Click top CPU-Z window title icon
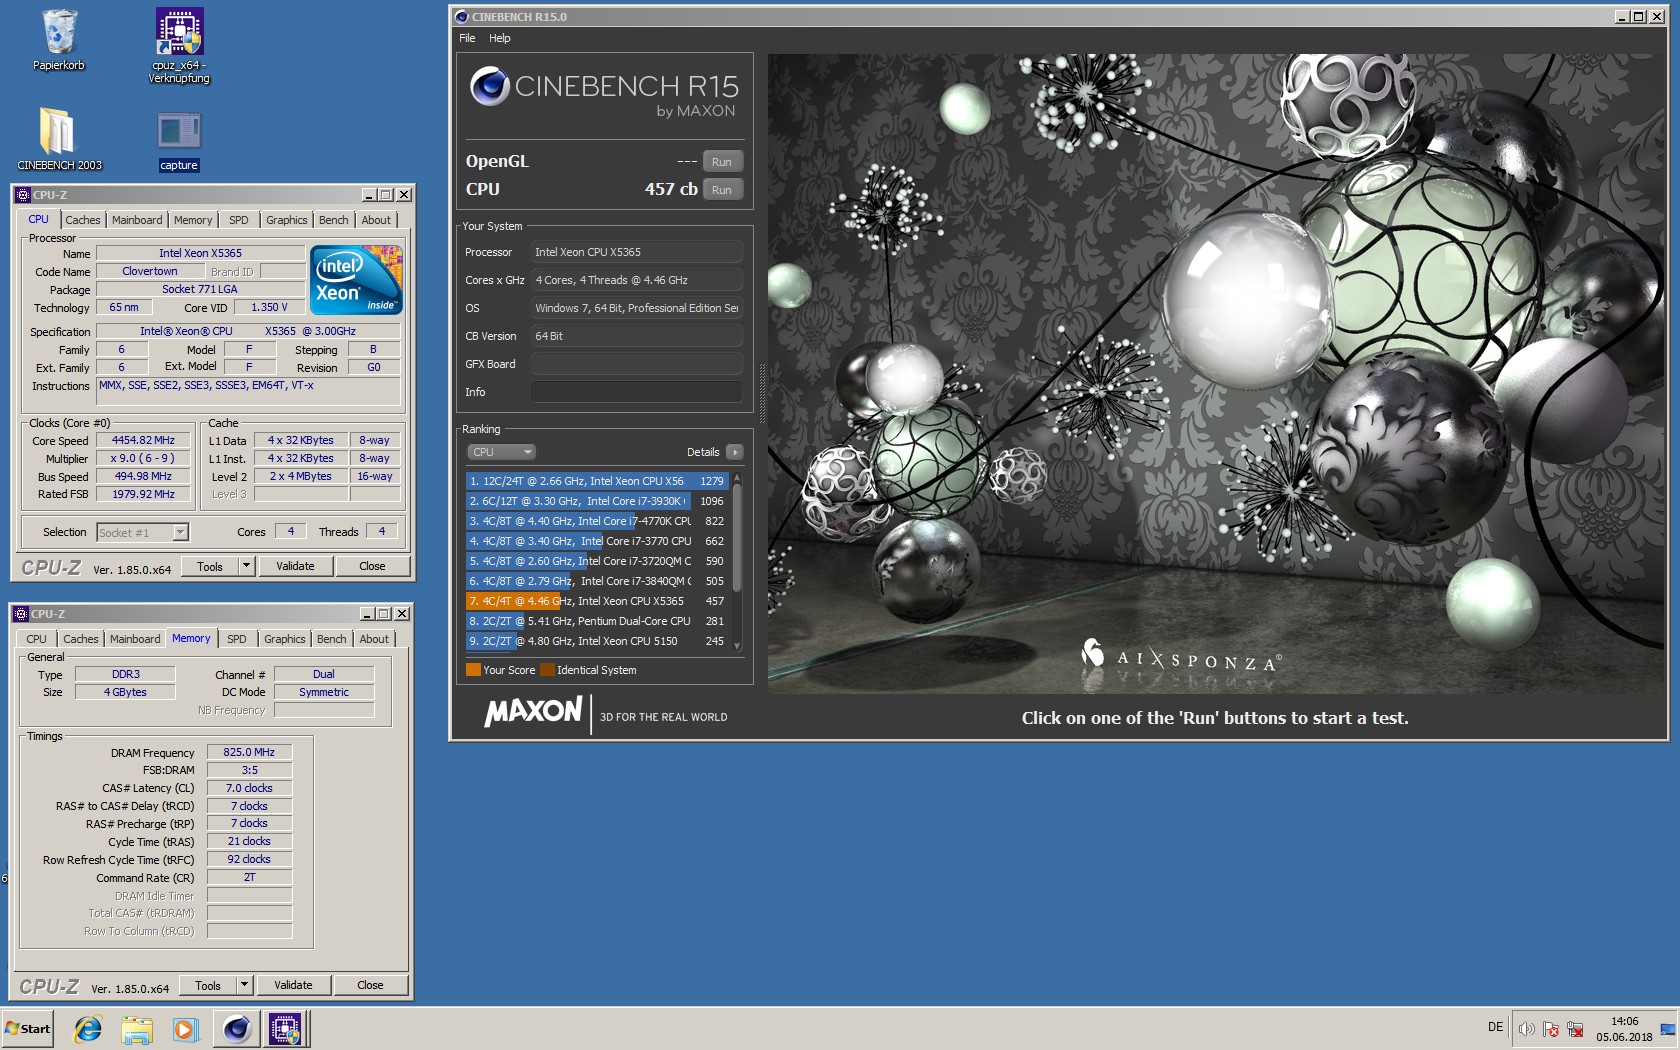 pyautogui.click(x=23, y=195)
